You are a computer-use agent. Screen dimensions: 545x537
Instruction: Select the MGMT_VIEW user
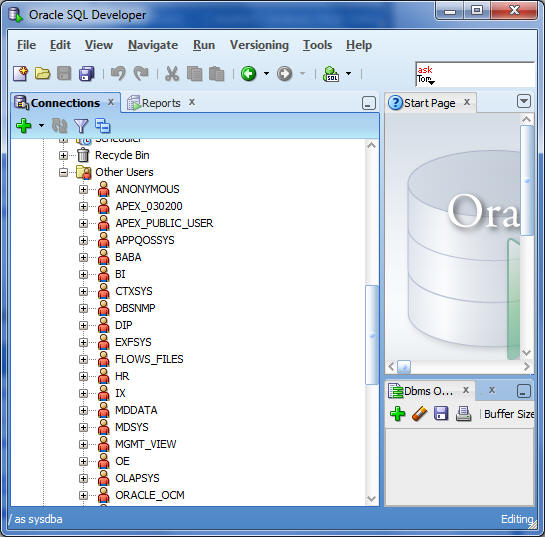coord(146,444)
